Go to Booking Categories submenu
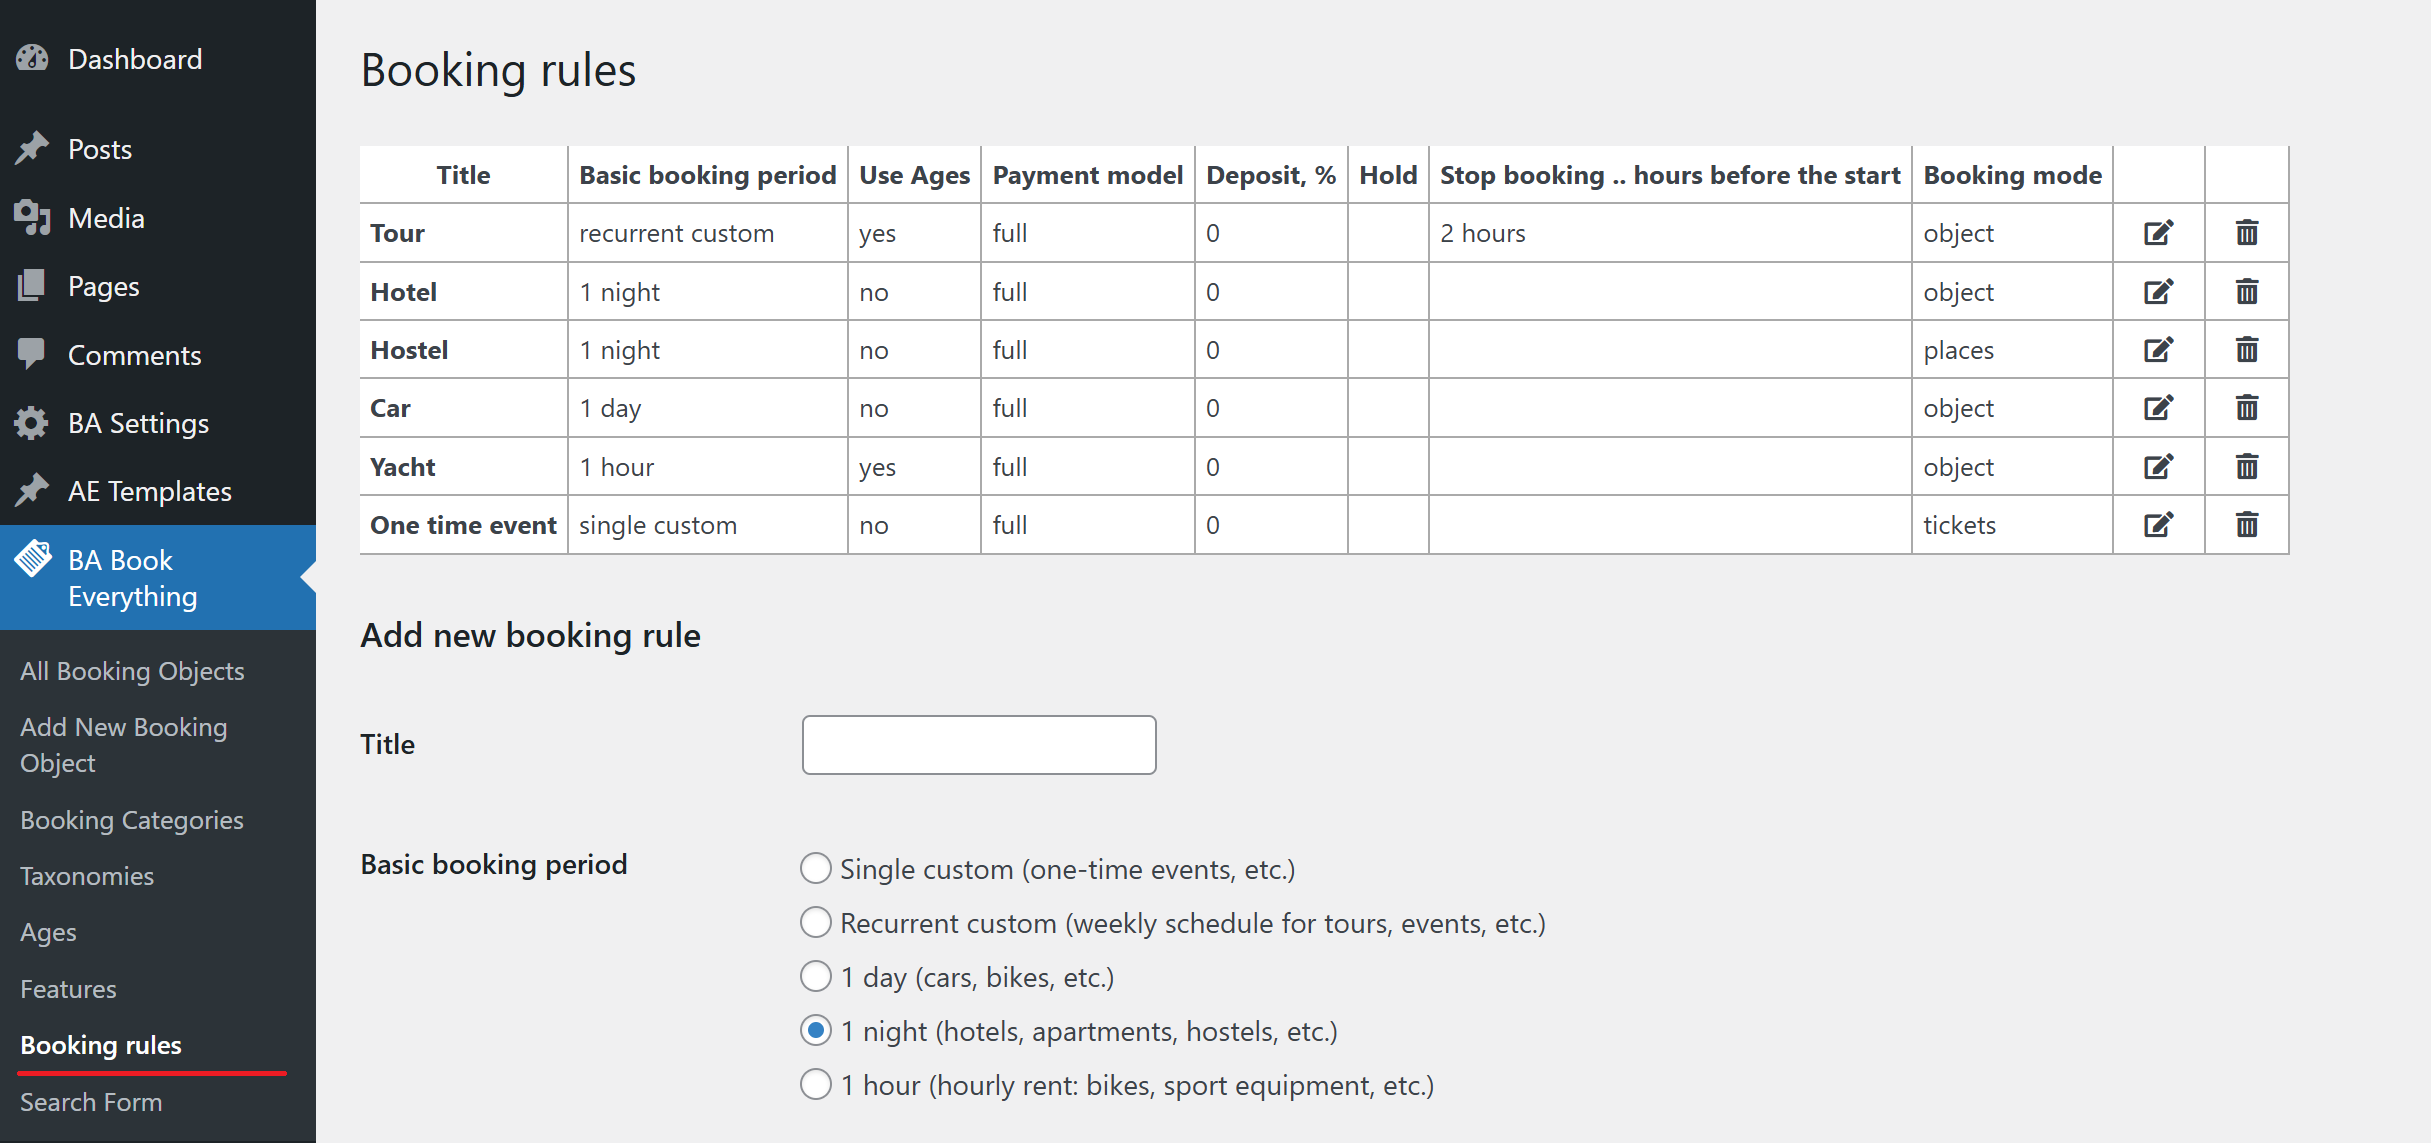 tap(132, 820)
